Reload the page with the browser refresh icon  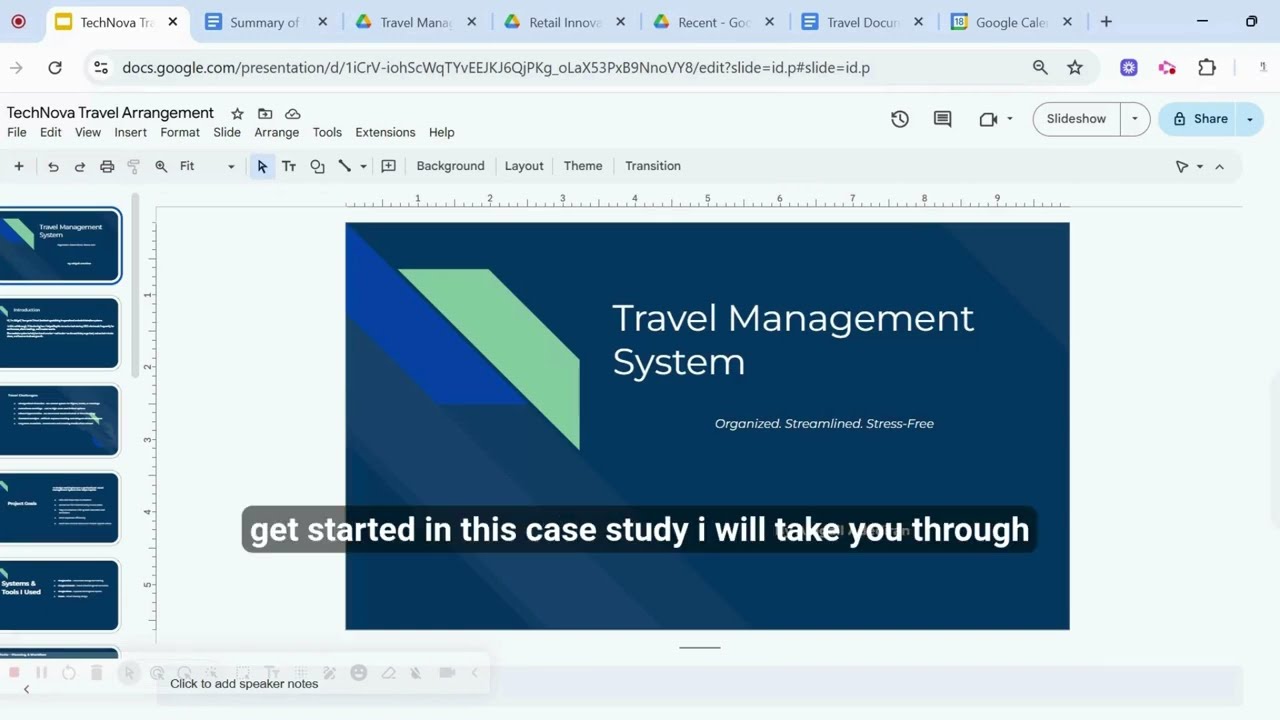pos(55,68)
